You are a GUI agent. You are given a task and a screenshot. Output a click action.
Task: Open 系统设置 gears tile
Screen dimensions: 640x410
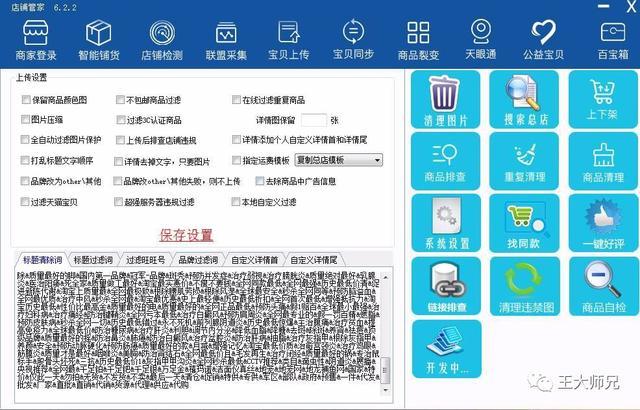click(x=446, y=223)
